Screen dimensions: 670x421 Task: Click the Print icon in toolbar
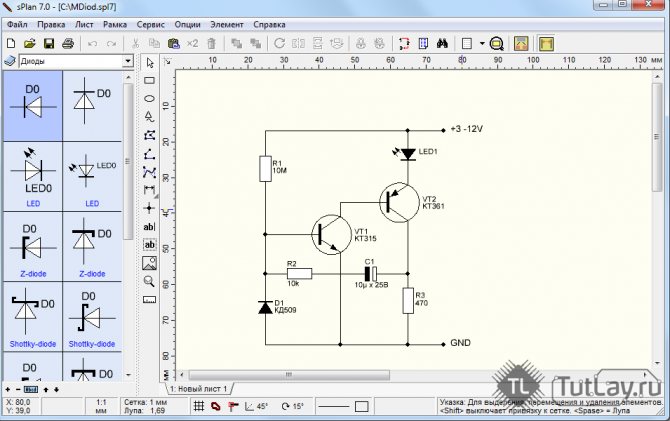coord(68,44)
